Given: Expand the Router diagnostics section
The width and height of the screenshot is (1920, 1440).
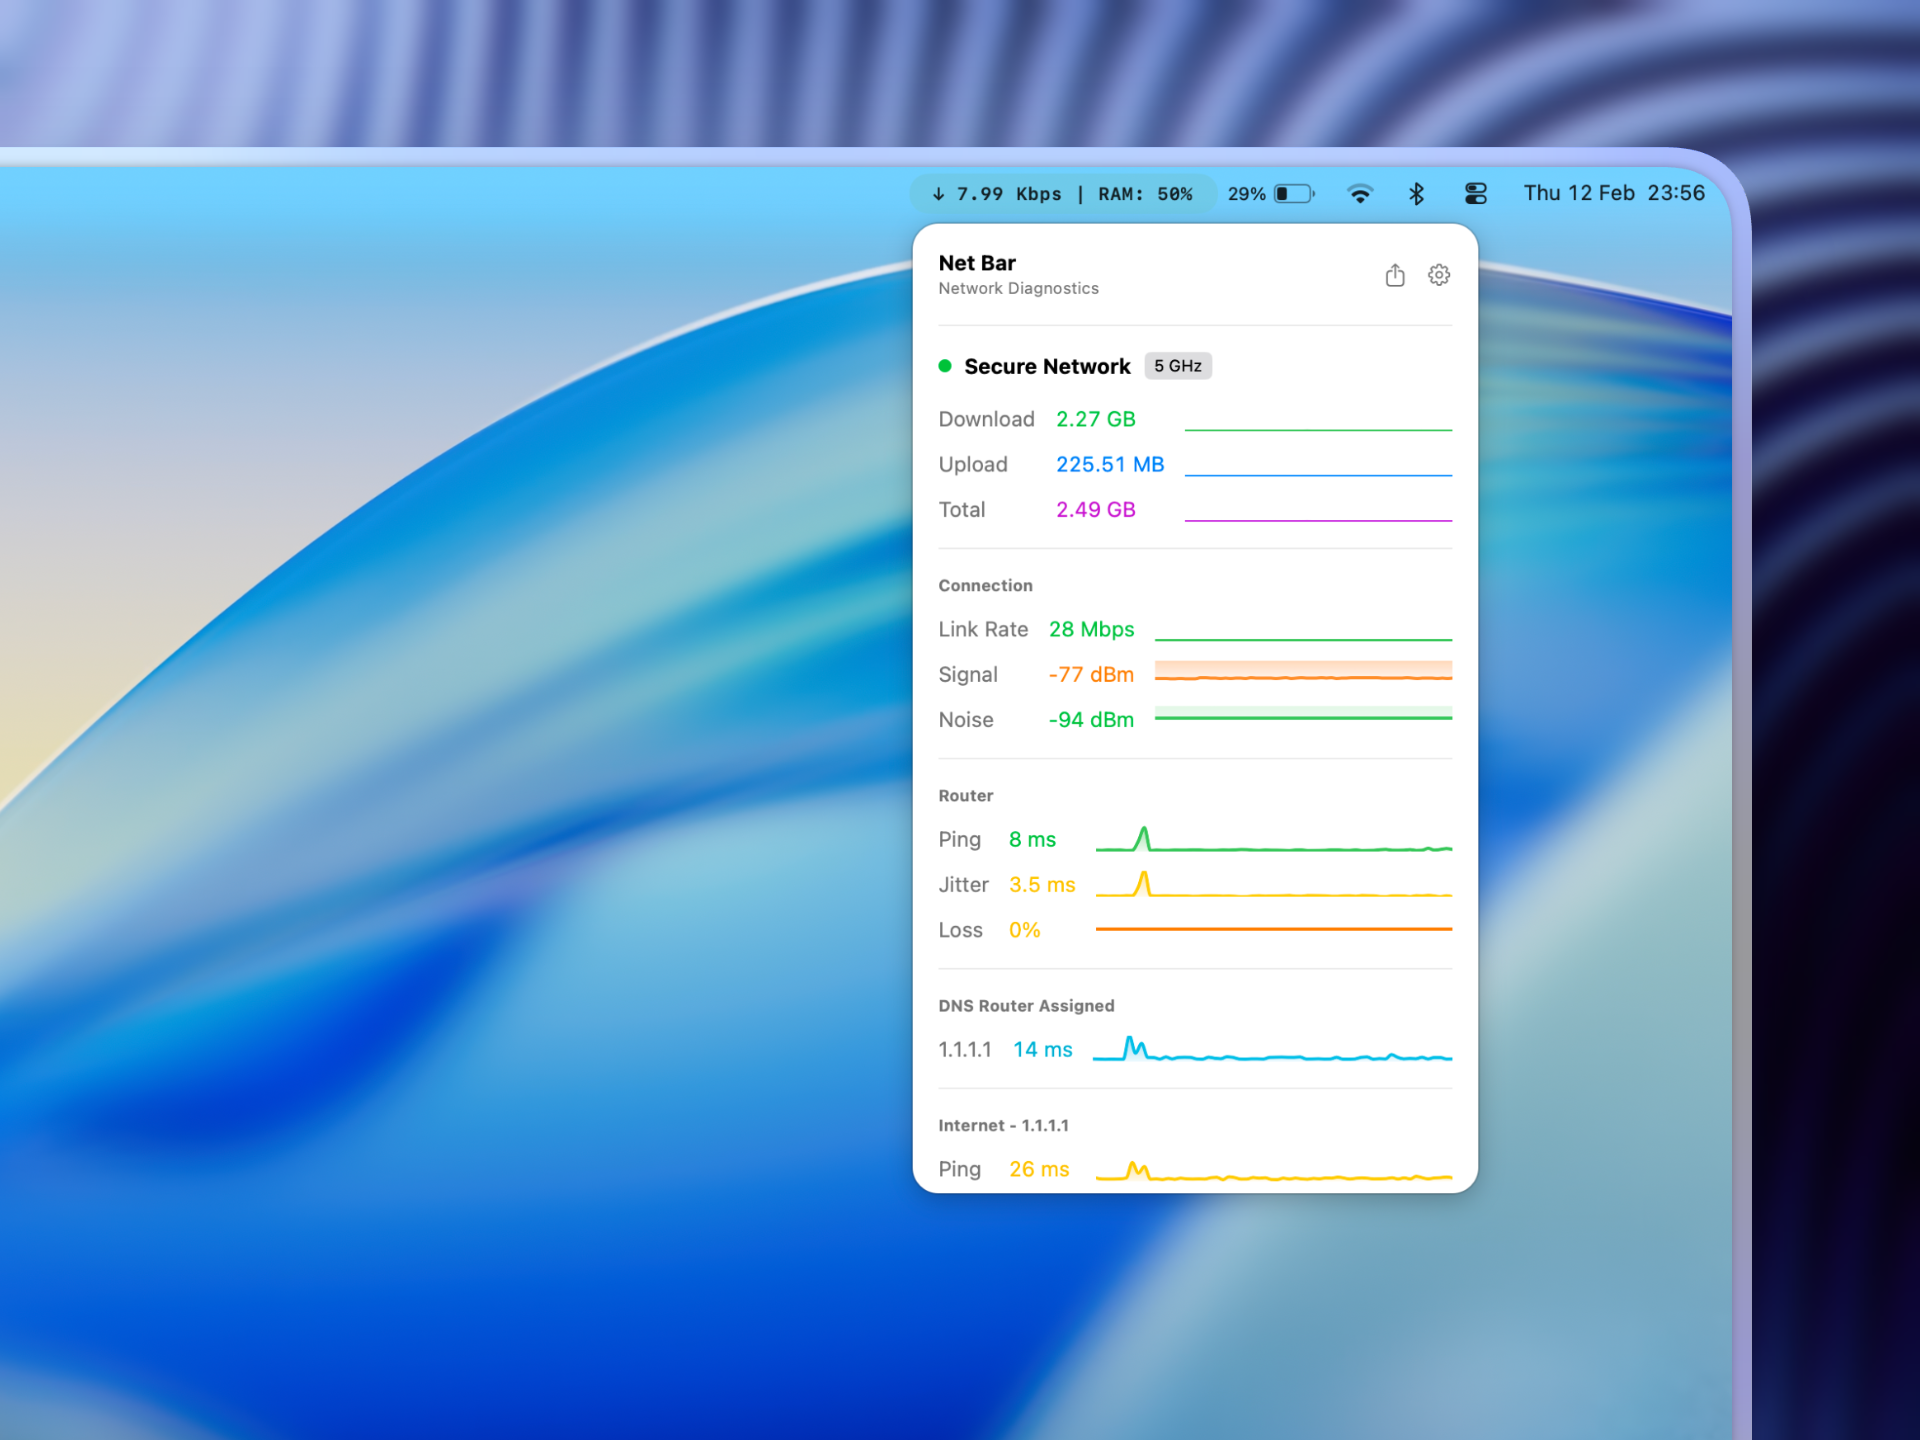Looking at the screenshot, I should (x=965, y=795).
